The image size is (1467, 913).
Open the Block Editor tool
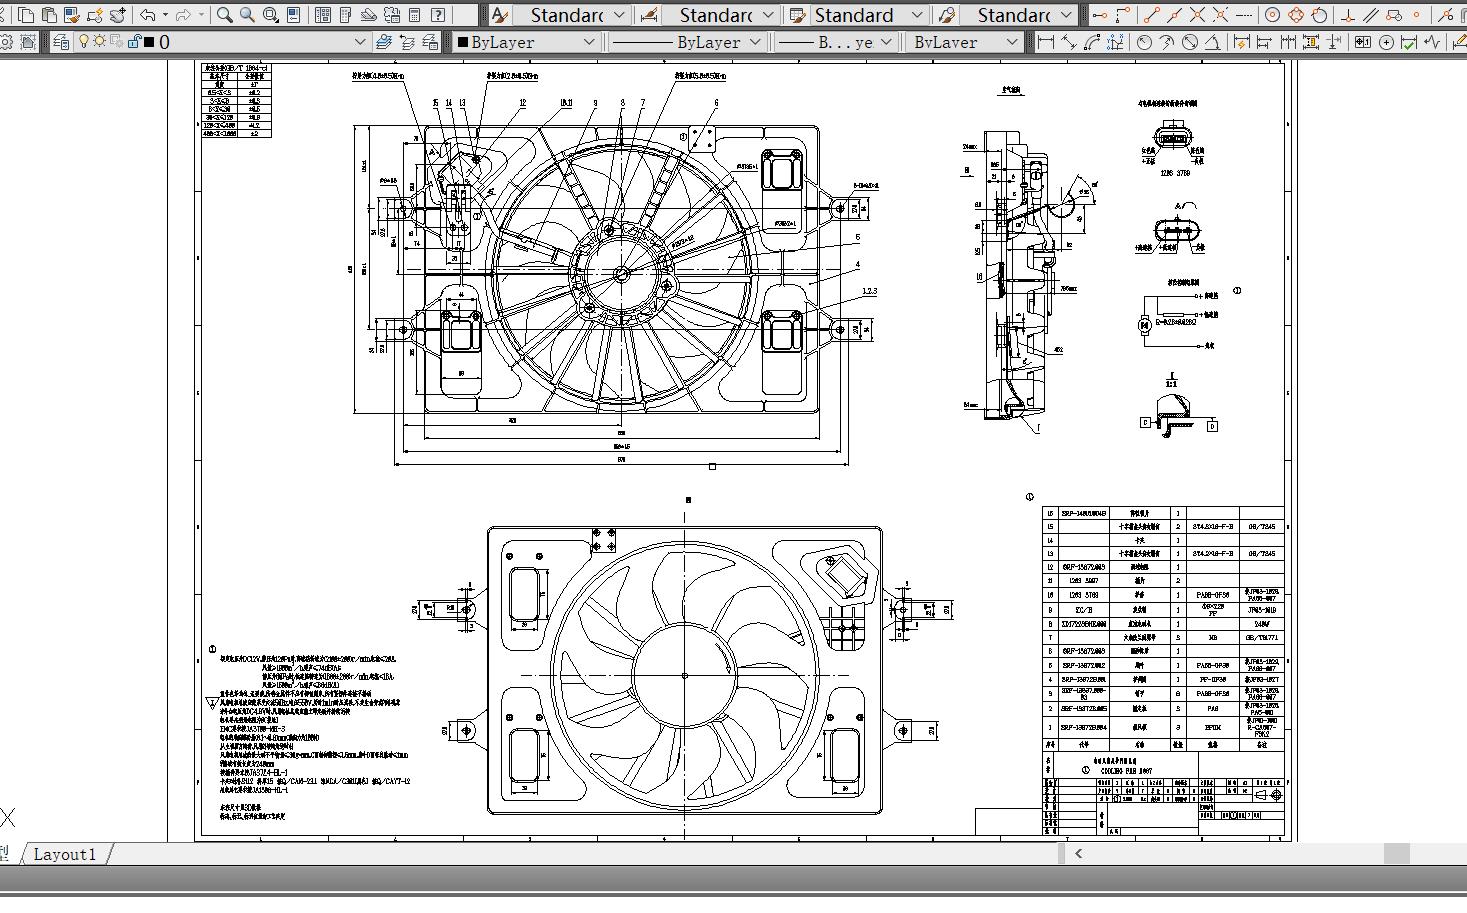point(95,15)
